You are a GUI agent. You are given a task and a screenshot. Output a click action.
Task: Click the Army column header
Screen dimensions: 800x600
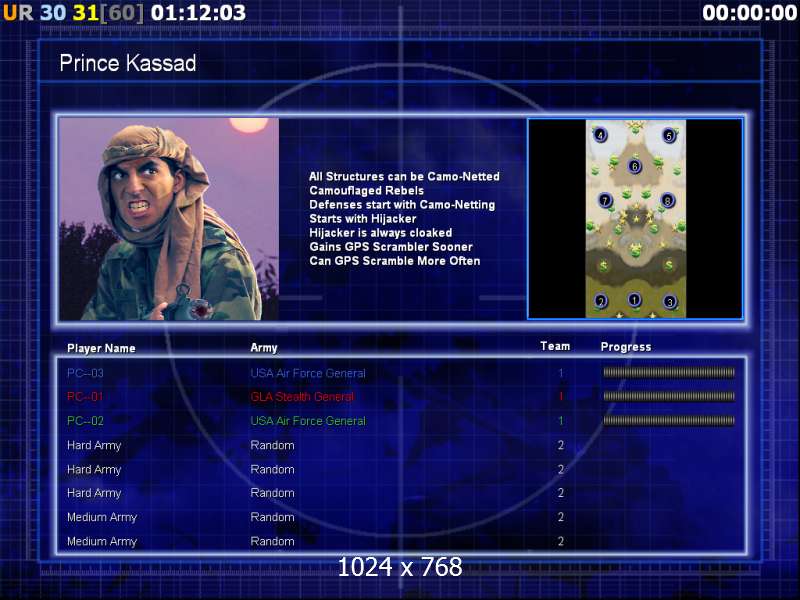pos(264,347)
